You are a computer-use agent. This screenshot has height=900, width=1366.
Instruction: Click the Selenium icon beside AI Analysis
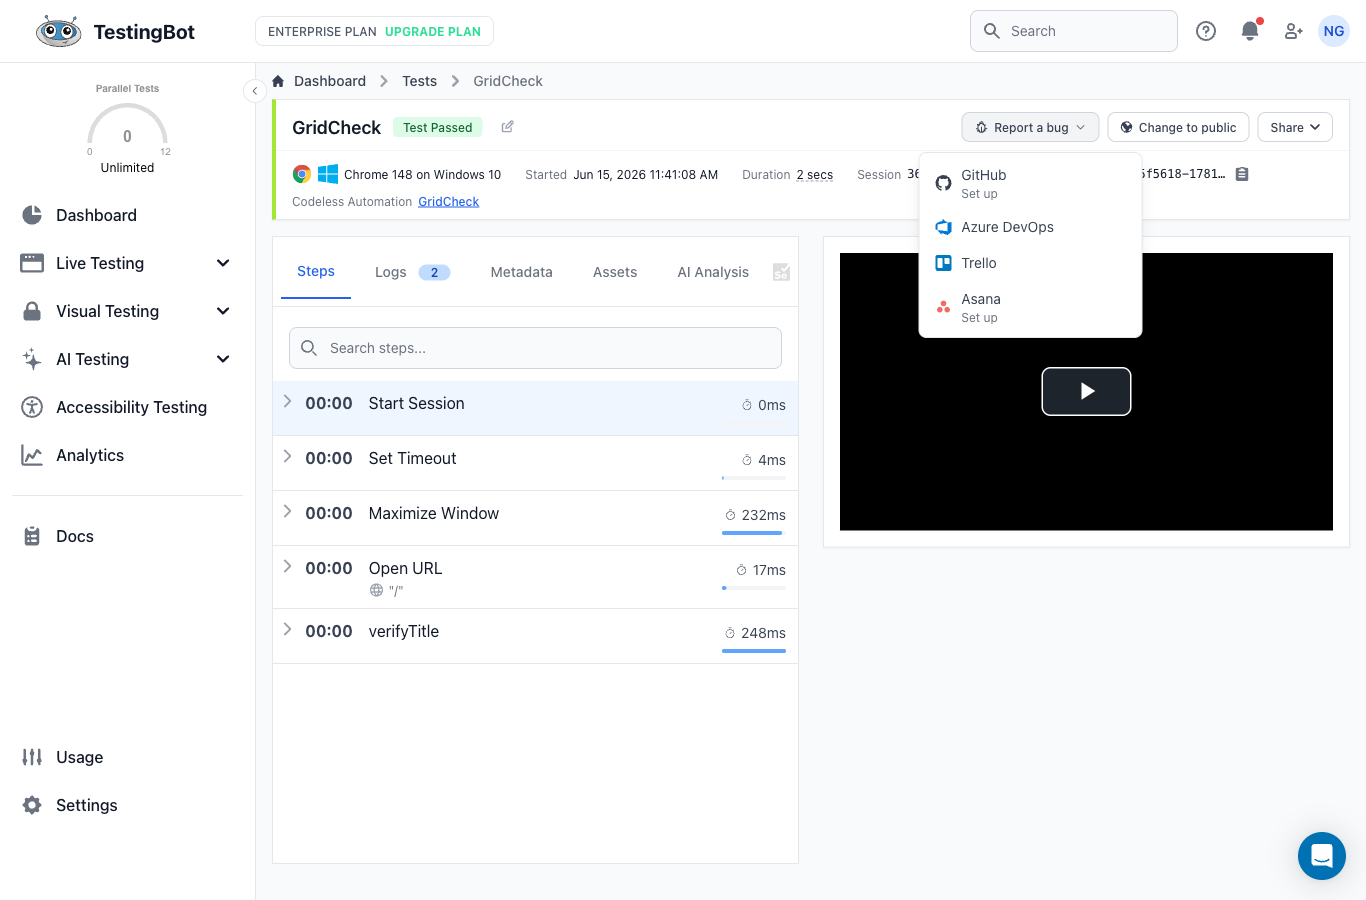coord(782,272)
